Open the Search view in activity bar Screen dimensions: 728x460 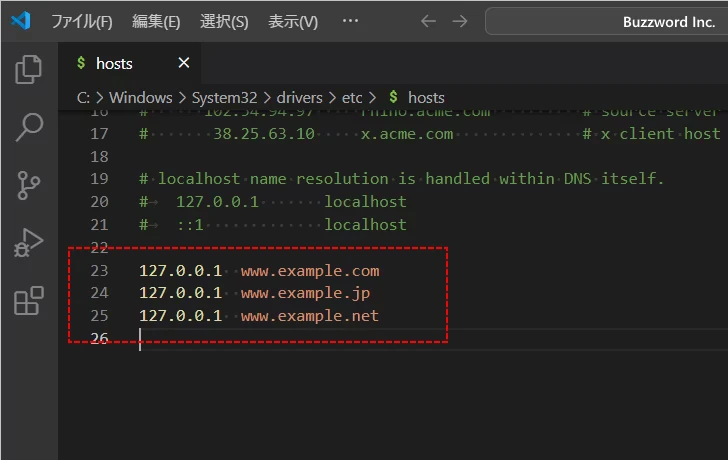click(29, 127)
